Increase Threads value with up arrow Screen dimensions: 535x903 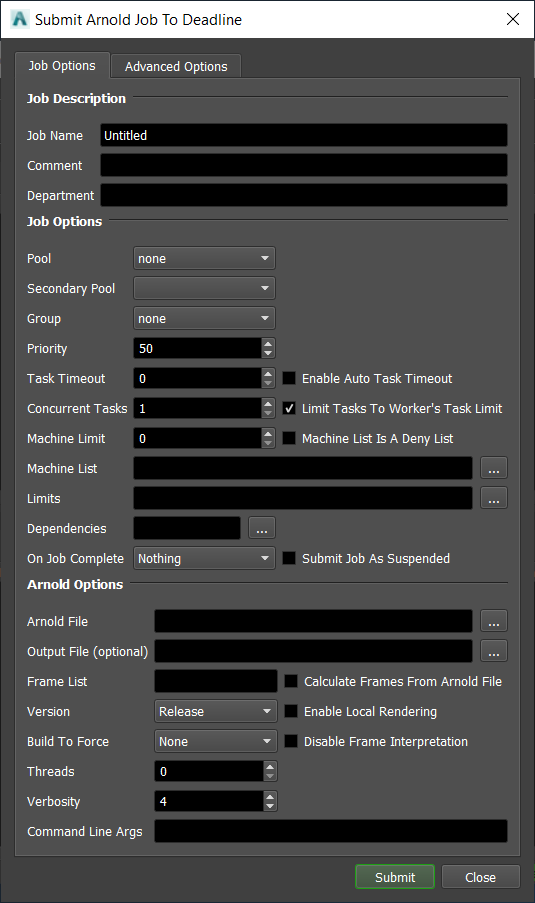(x=270, y=767)
